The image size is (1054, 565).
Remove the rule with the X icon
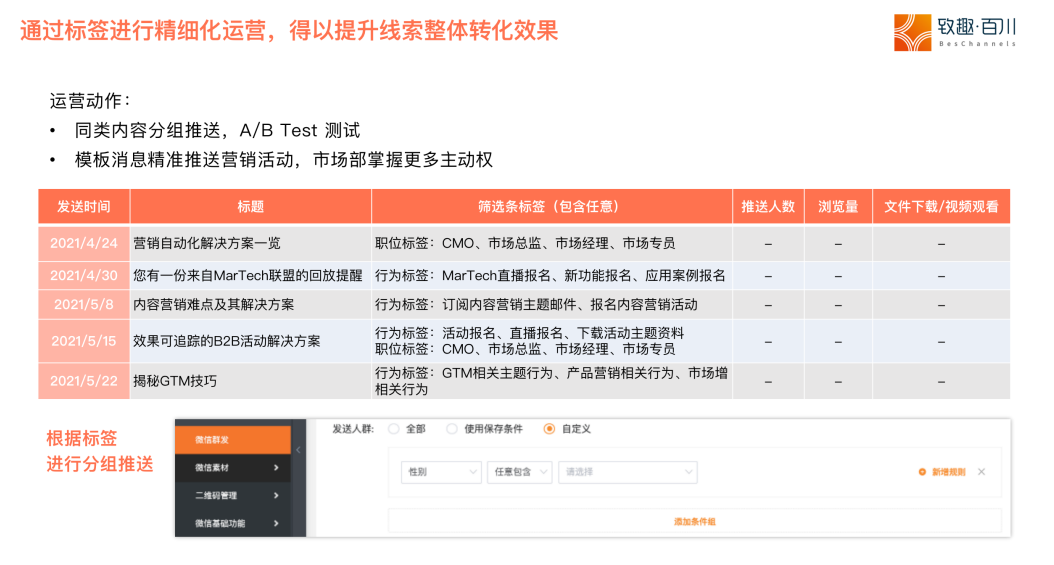point(981,472)
